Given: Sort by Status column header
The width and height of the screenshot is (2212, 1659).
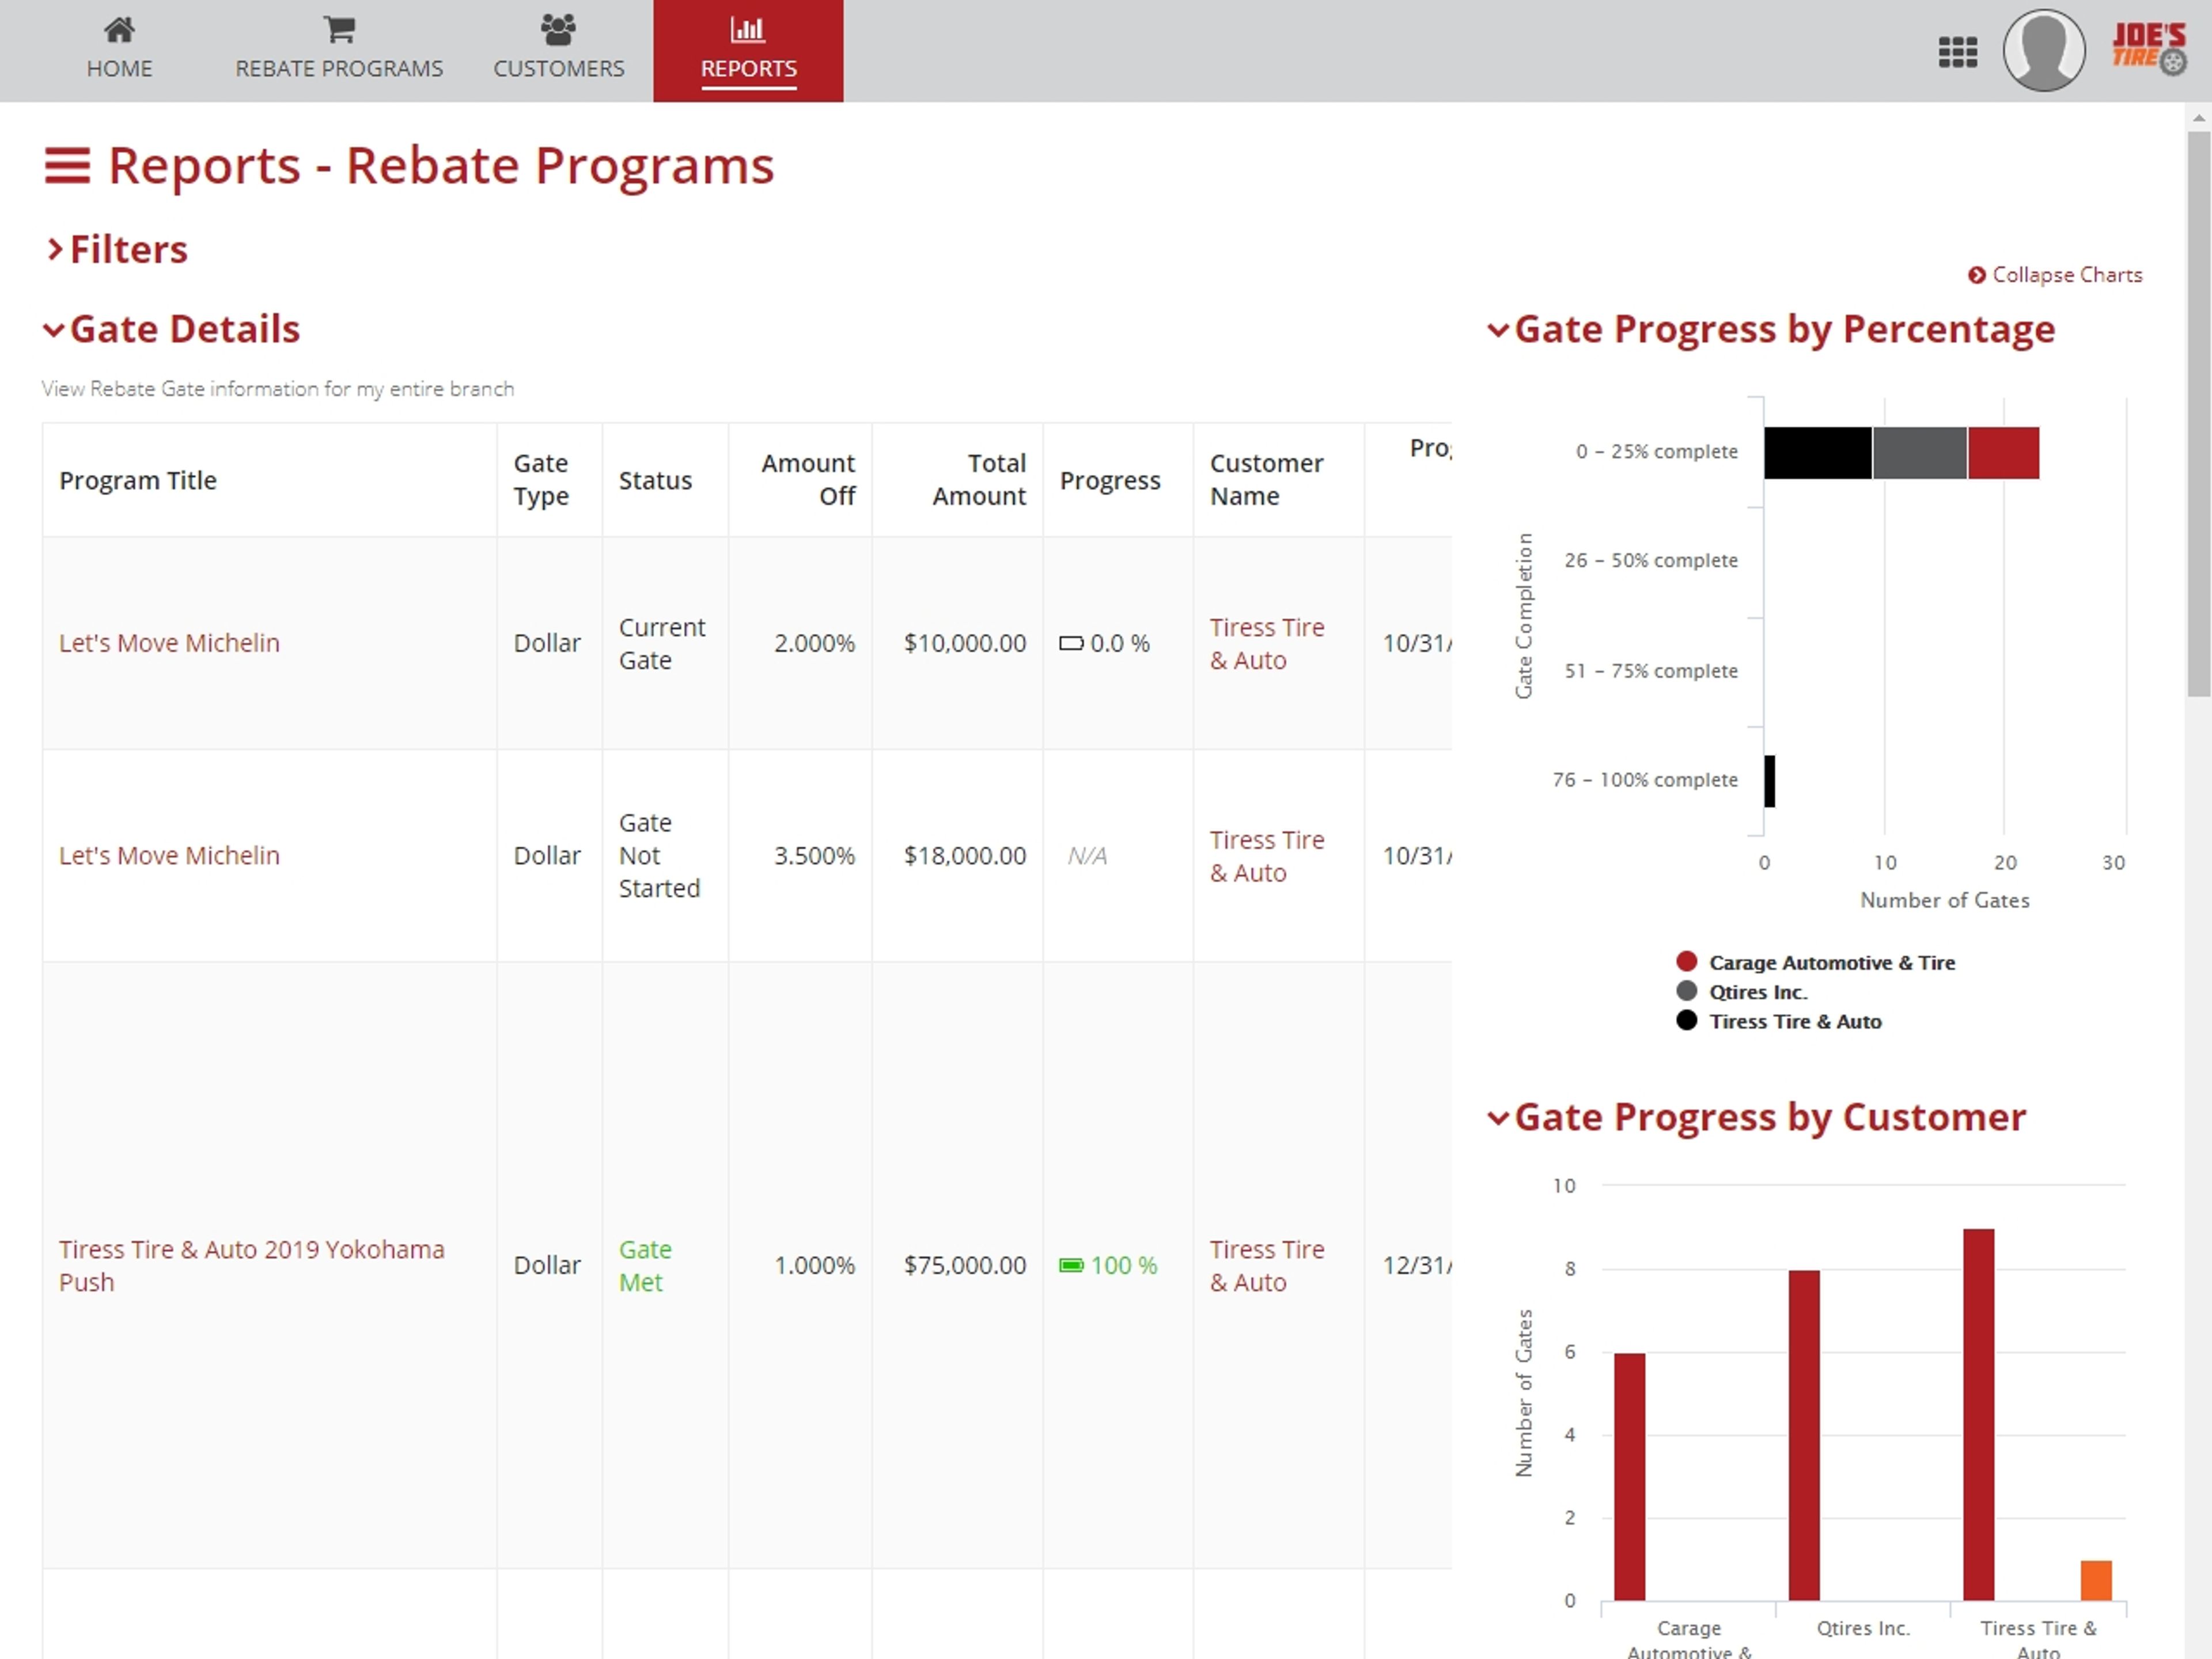Looking at the screenshot, I should [665, 480].
